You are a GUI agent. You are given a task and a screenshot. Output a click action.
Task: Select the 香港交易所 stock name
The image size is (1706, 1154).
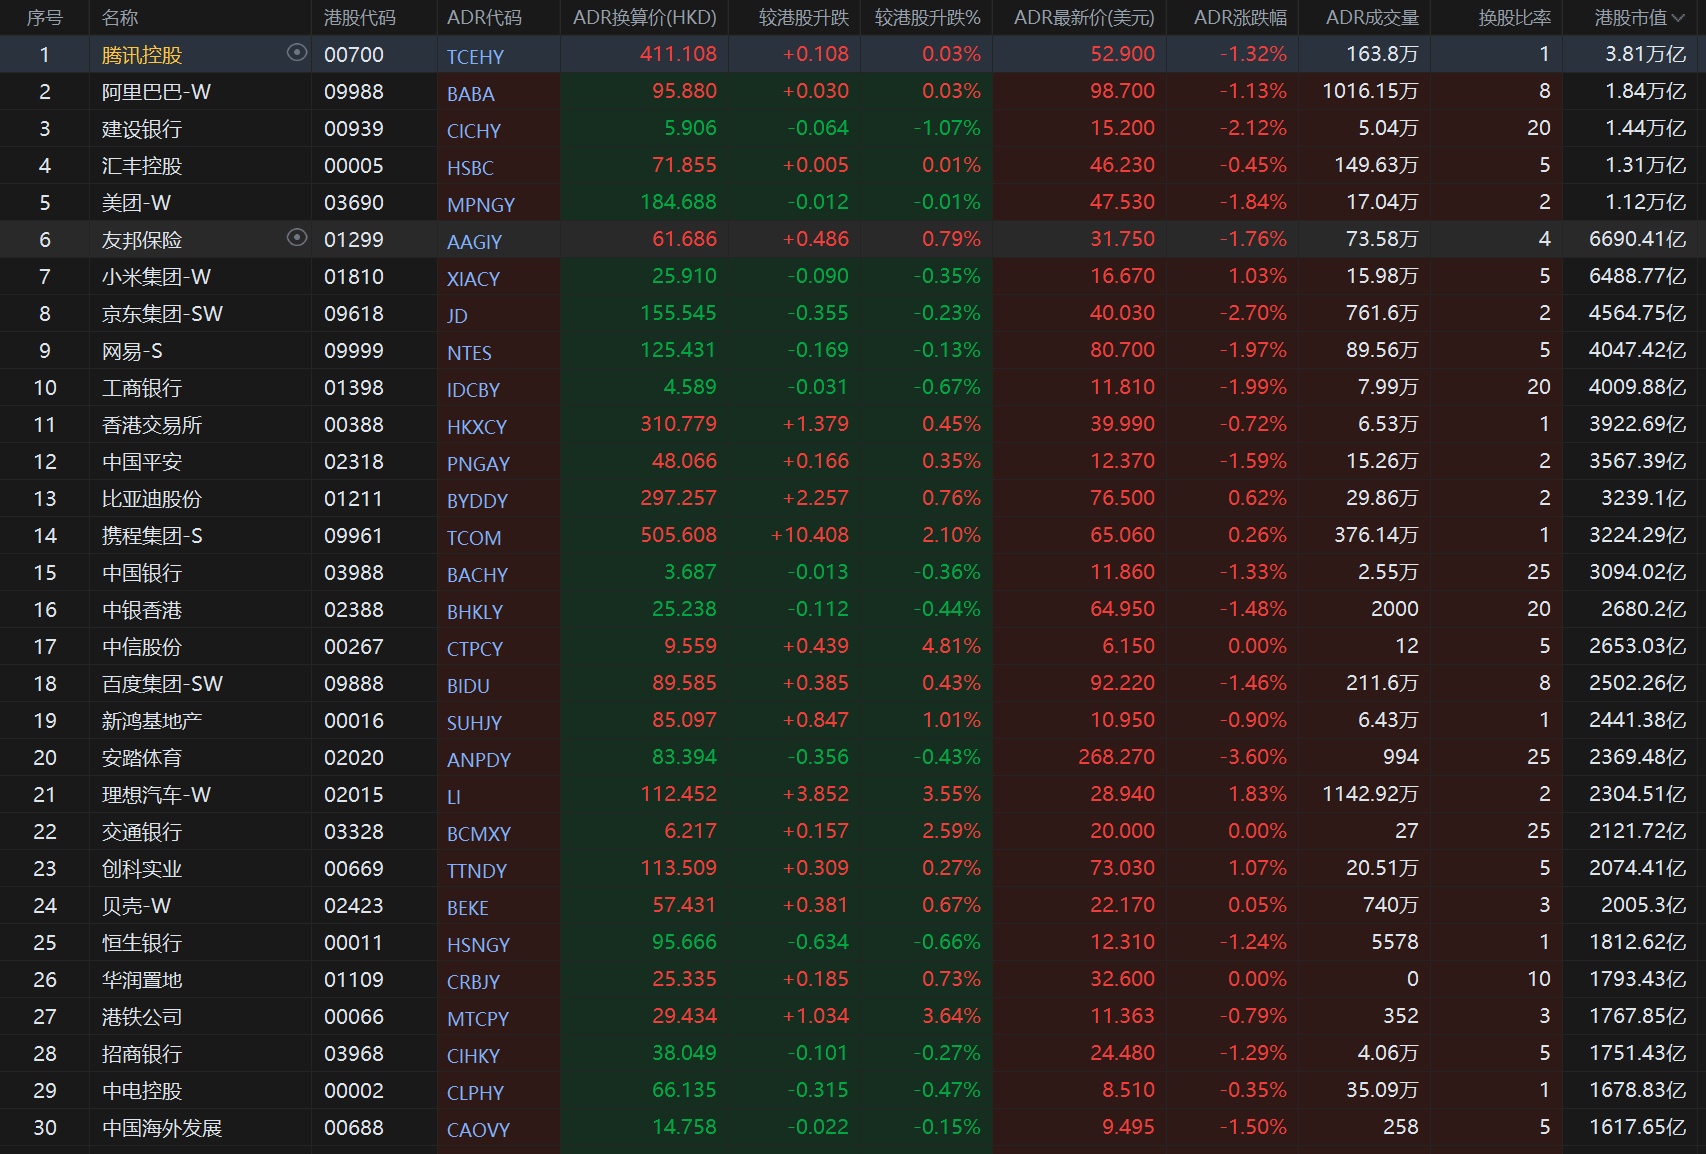pyautogui.click(x=152, y=425)
